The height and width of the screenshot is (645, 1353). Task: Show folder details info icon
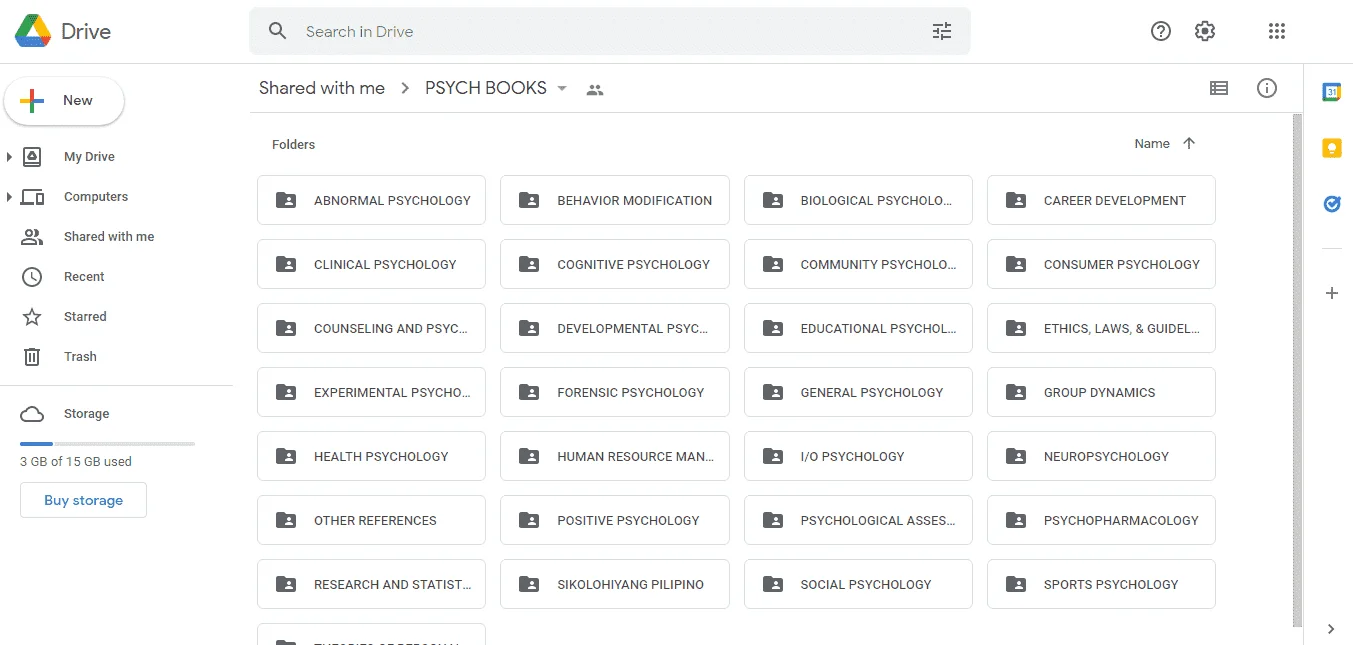pyautogui.click(x=1267, y=88)
